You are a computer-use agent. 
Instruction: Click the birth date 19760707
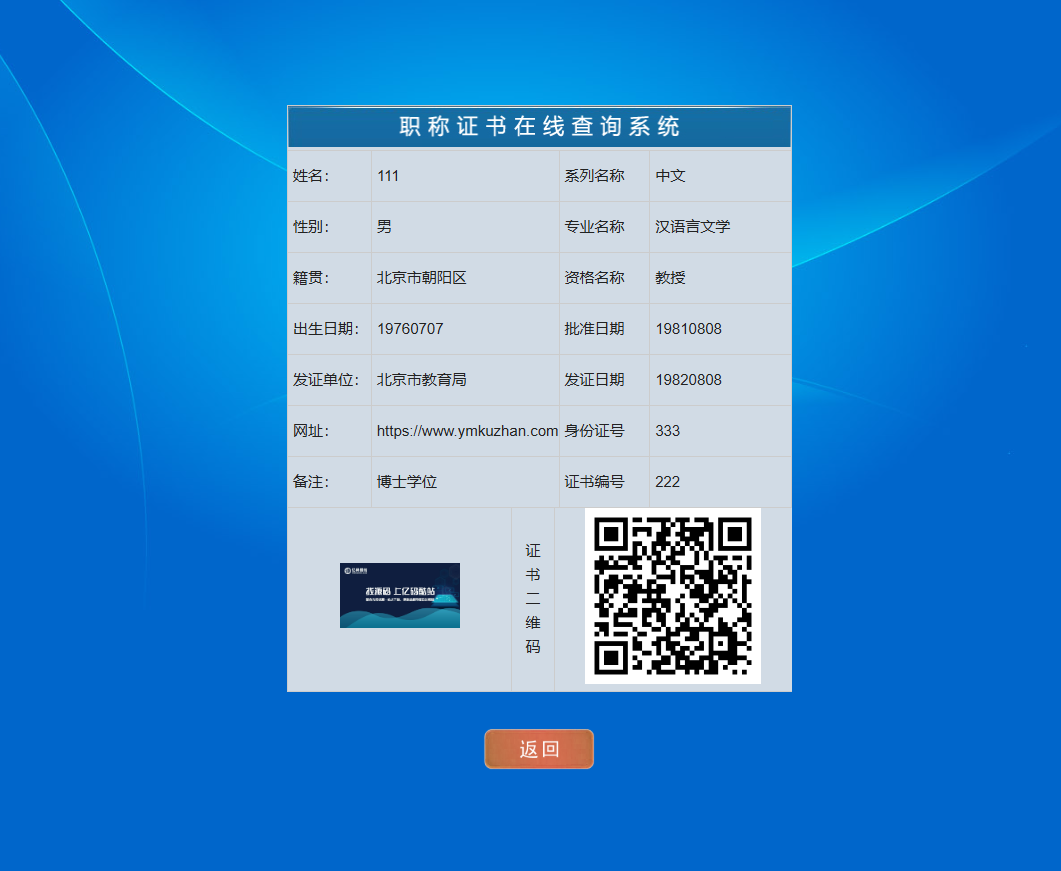pyautogui.click(x=413, y=328)
